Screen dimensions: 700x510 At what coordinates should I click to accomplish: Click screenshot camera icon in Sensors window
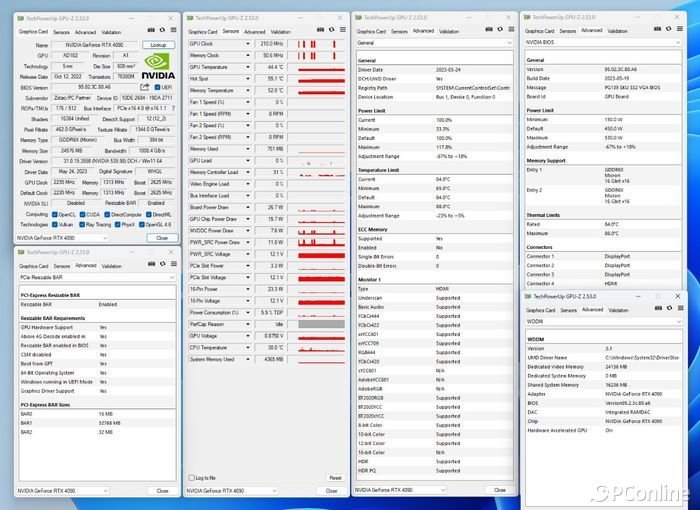(321, 29)
